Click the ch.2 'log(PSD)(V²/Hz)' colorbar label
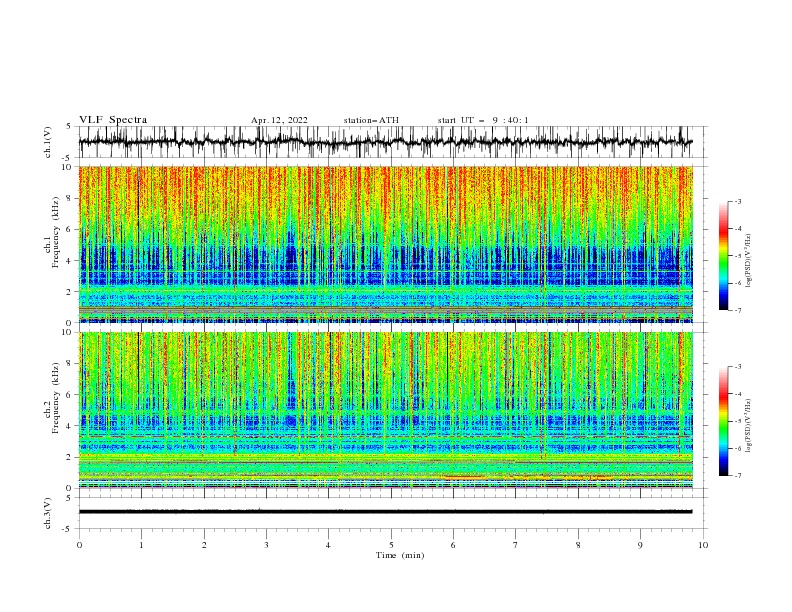The height and width of the screenshot is (612, 792). click(x=748, y=426)
